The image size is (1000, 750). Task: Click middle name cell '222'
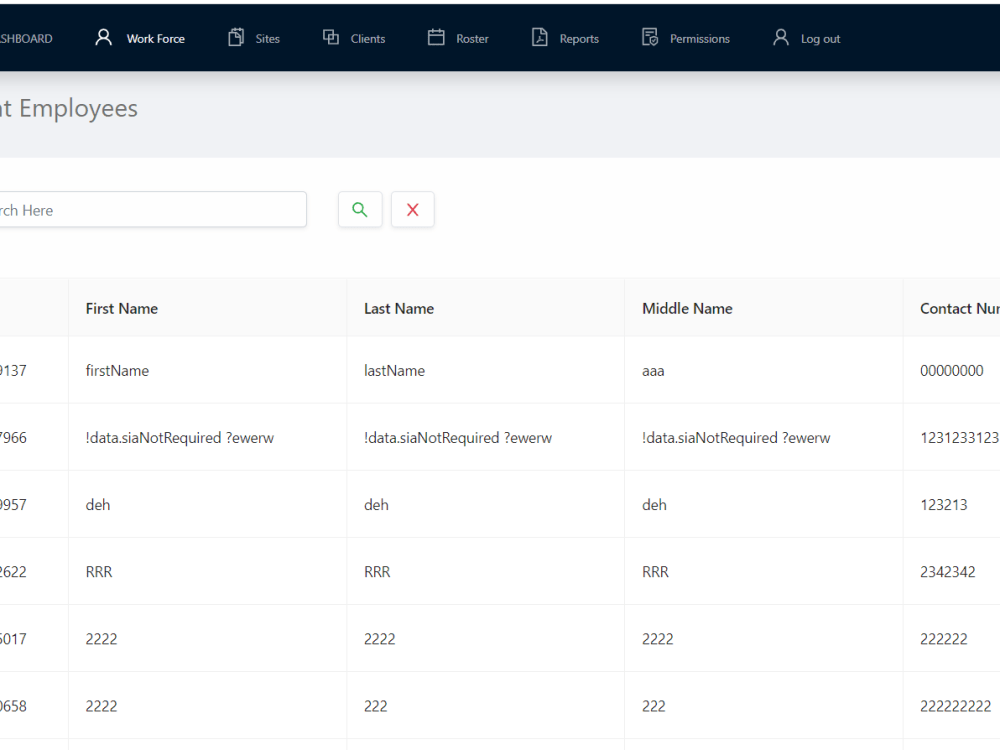point(654,706)
